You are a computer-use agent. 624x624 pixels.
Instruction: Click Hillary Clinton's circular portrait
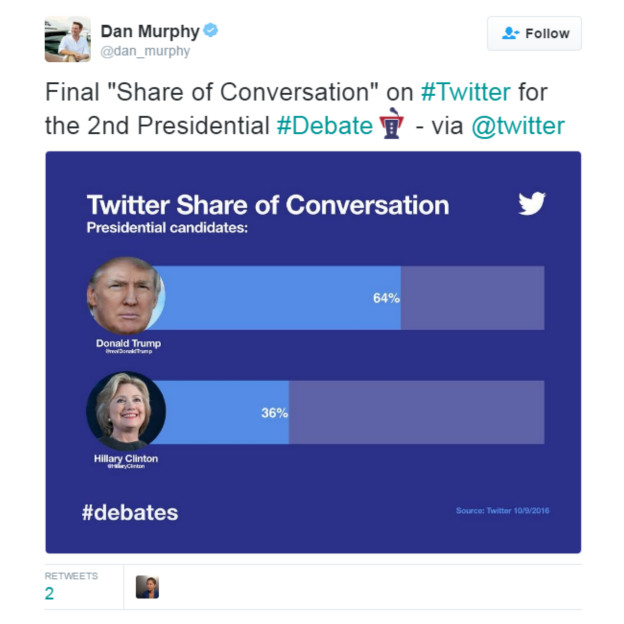[126, 411]
